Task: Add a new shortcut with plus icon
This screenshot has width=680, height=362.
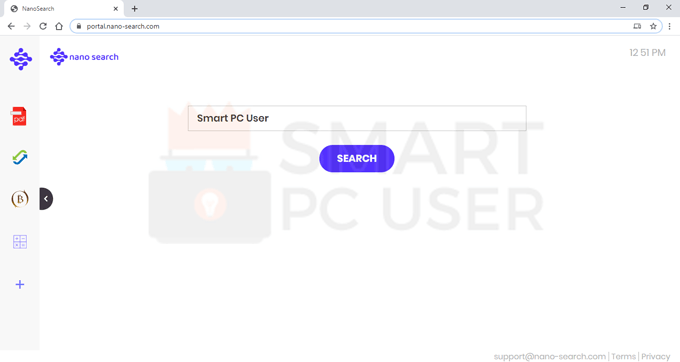Action: [20, 284]
